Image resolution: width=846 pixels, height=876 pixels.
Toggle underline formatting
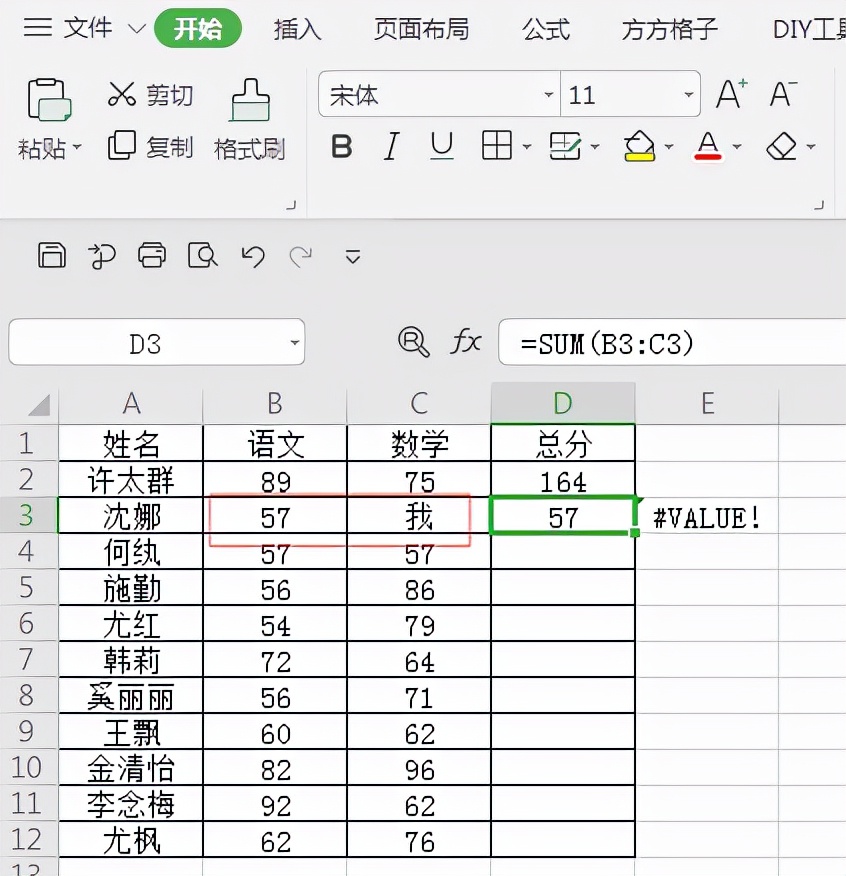click(441, 146)
